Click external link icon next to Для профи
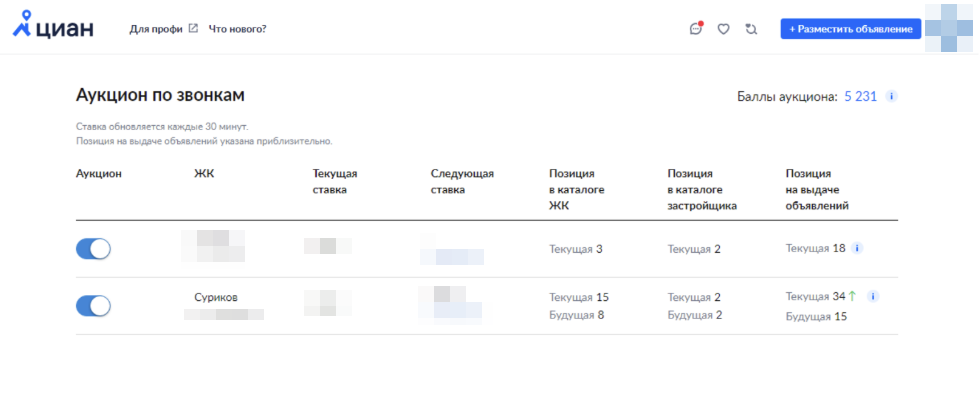Viewport: 979px width, 400px height. click(194, 28)
